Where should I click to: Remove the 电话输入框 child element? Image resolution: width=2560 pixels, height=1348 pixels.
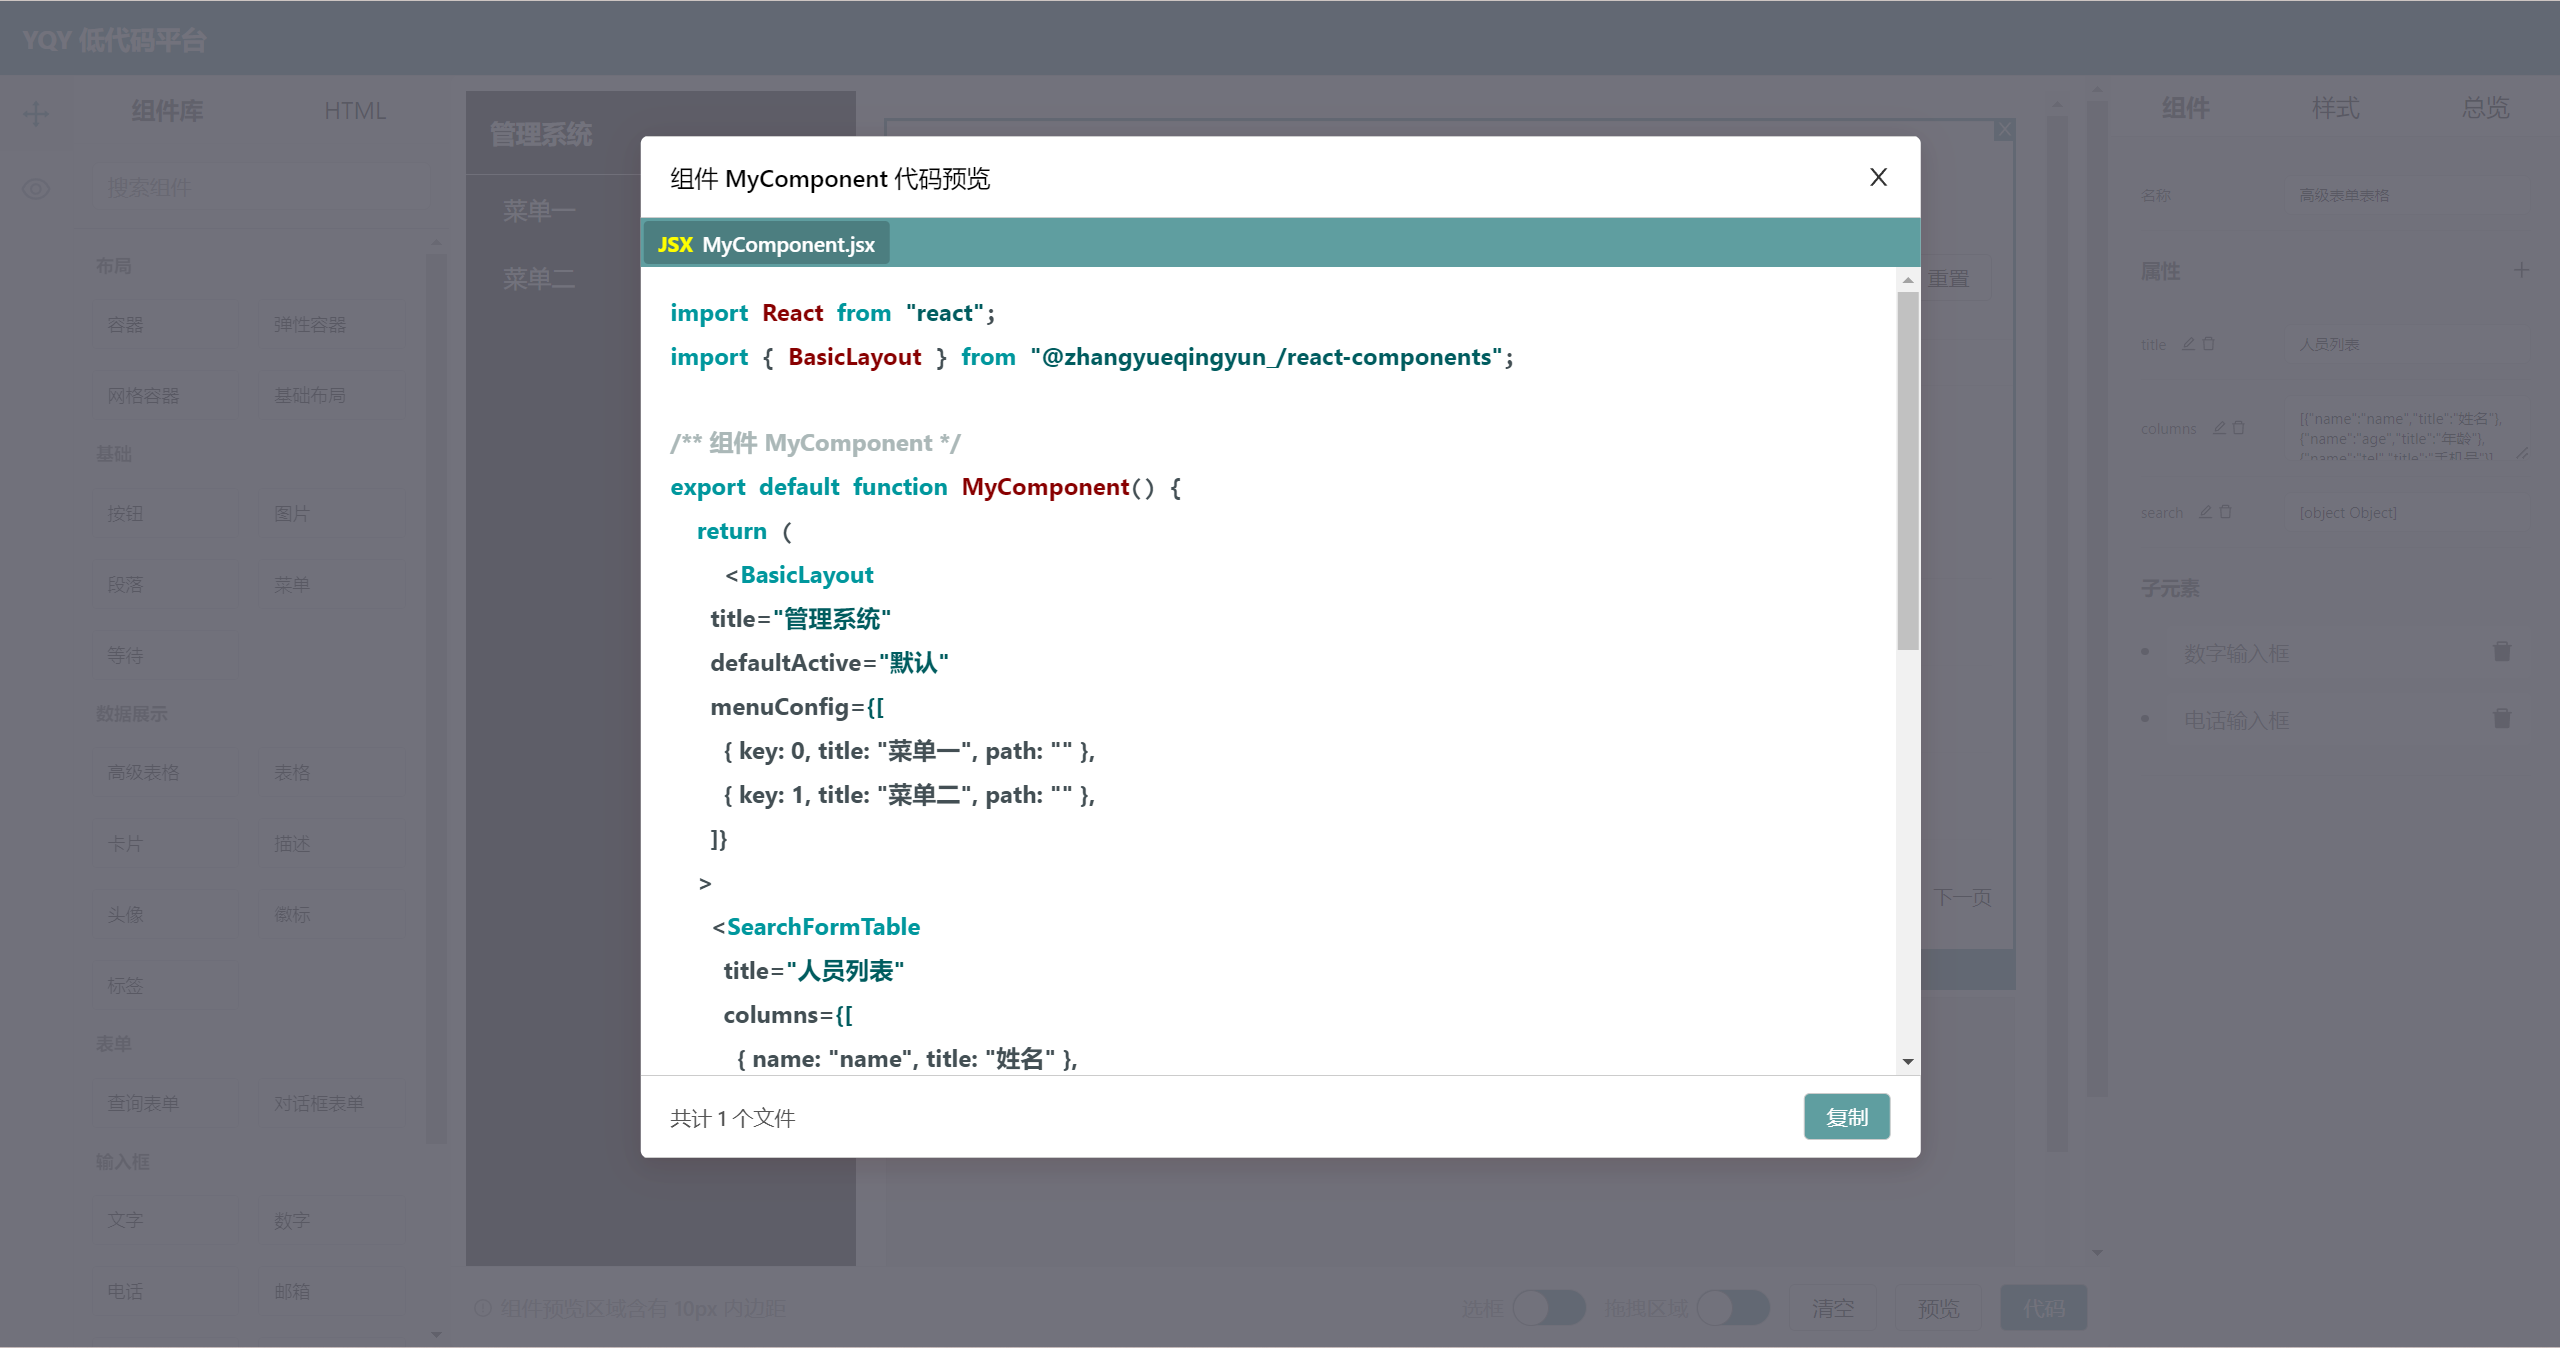(x=2502, y=719)
